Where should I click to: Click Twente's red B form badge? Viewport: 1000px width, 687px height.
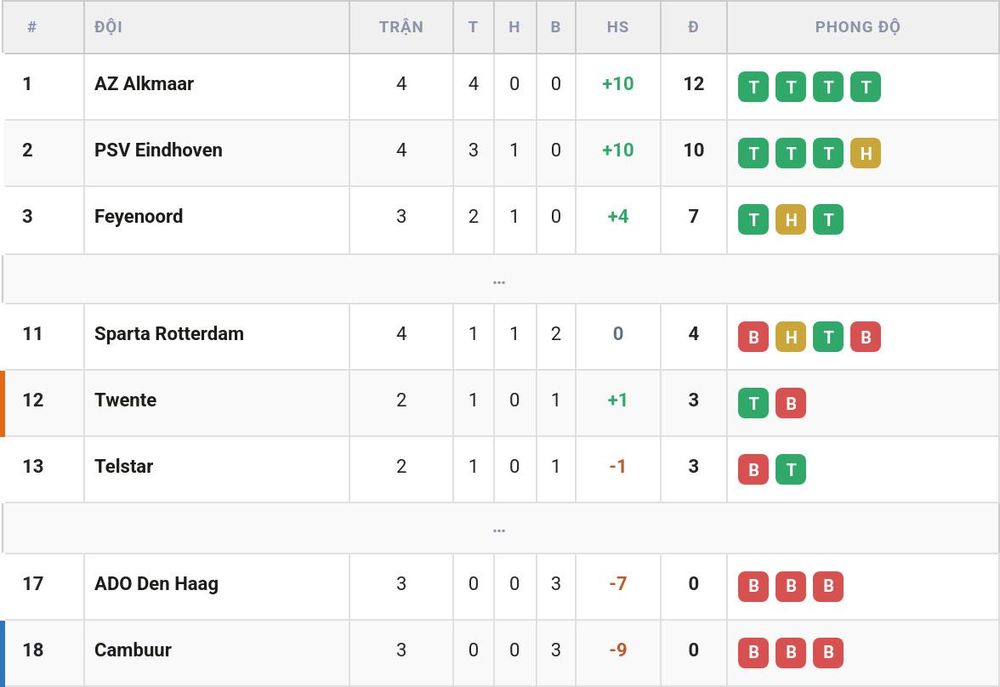(791, 403)
